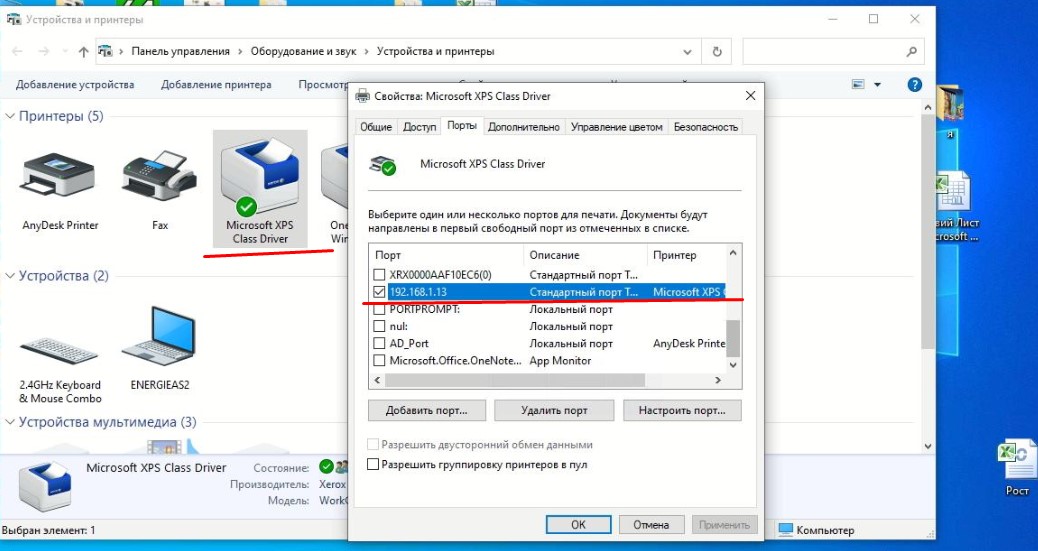Click the refresh button in address bar
The height and width of the screenshot is (551, 1038).
(716, 51)
